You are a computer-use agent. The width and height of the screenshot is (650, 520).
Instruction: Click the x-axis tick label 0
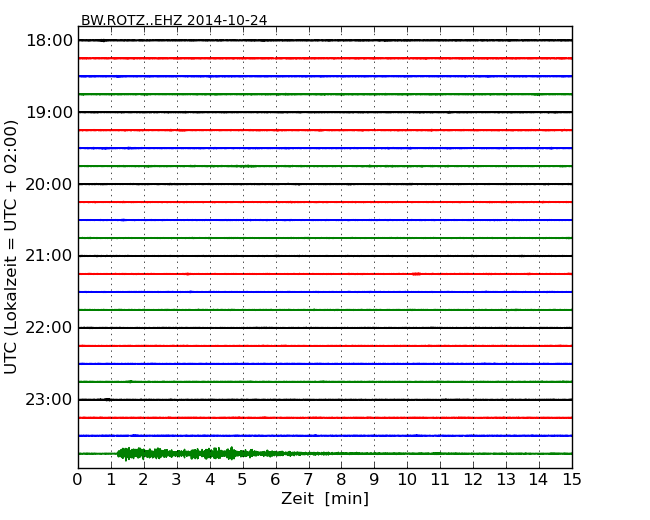78,480
